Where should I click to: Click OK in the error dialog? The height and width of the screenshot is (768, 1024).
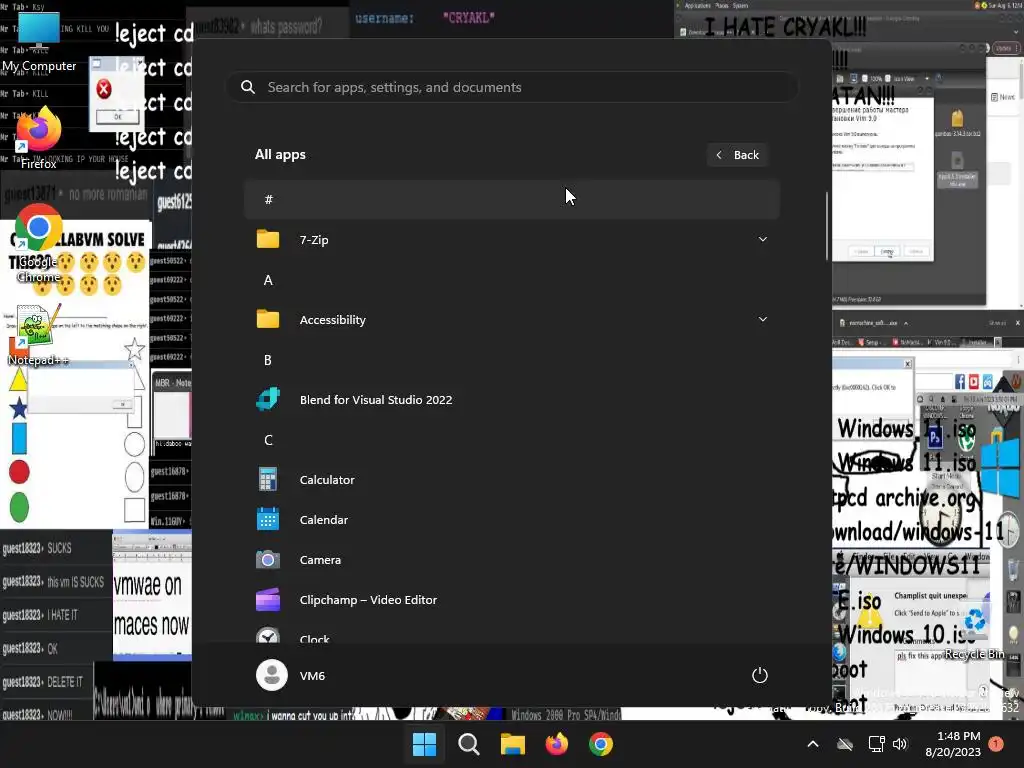click(x=118, y=117)
